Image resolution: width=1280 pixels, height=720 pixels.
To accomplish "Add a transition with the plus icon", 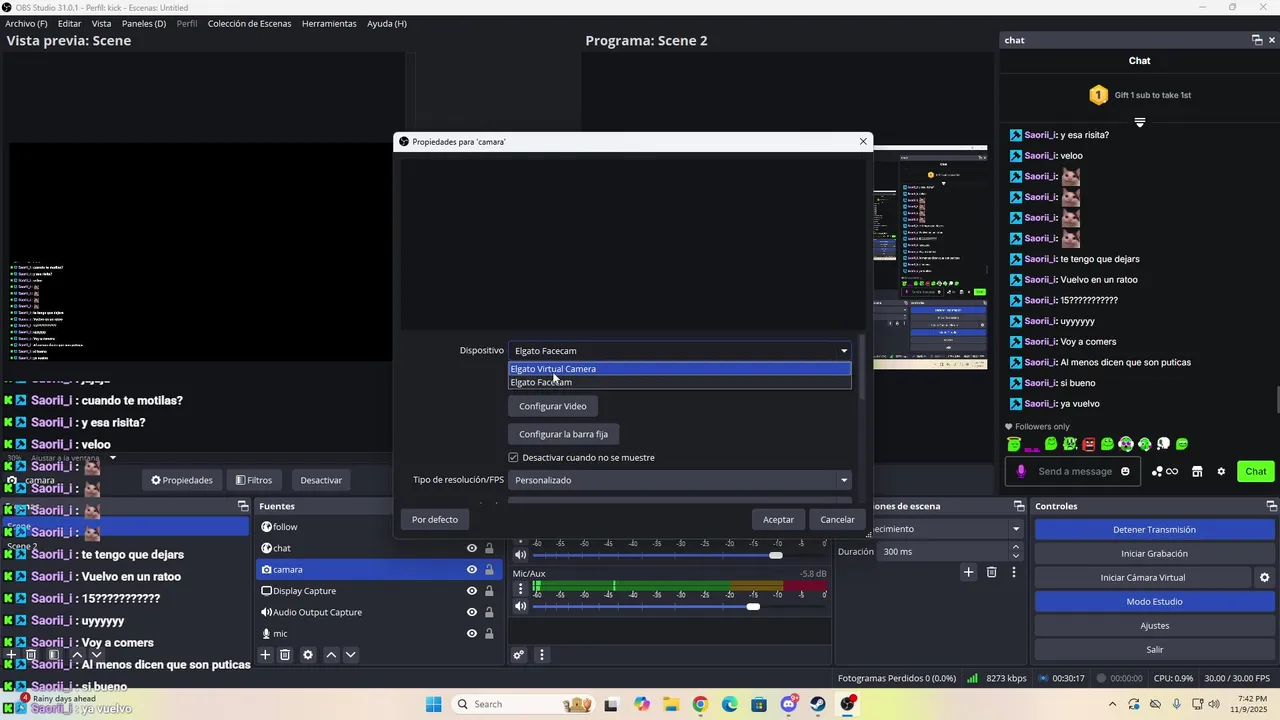I will point(968,572).
